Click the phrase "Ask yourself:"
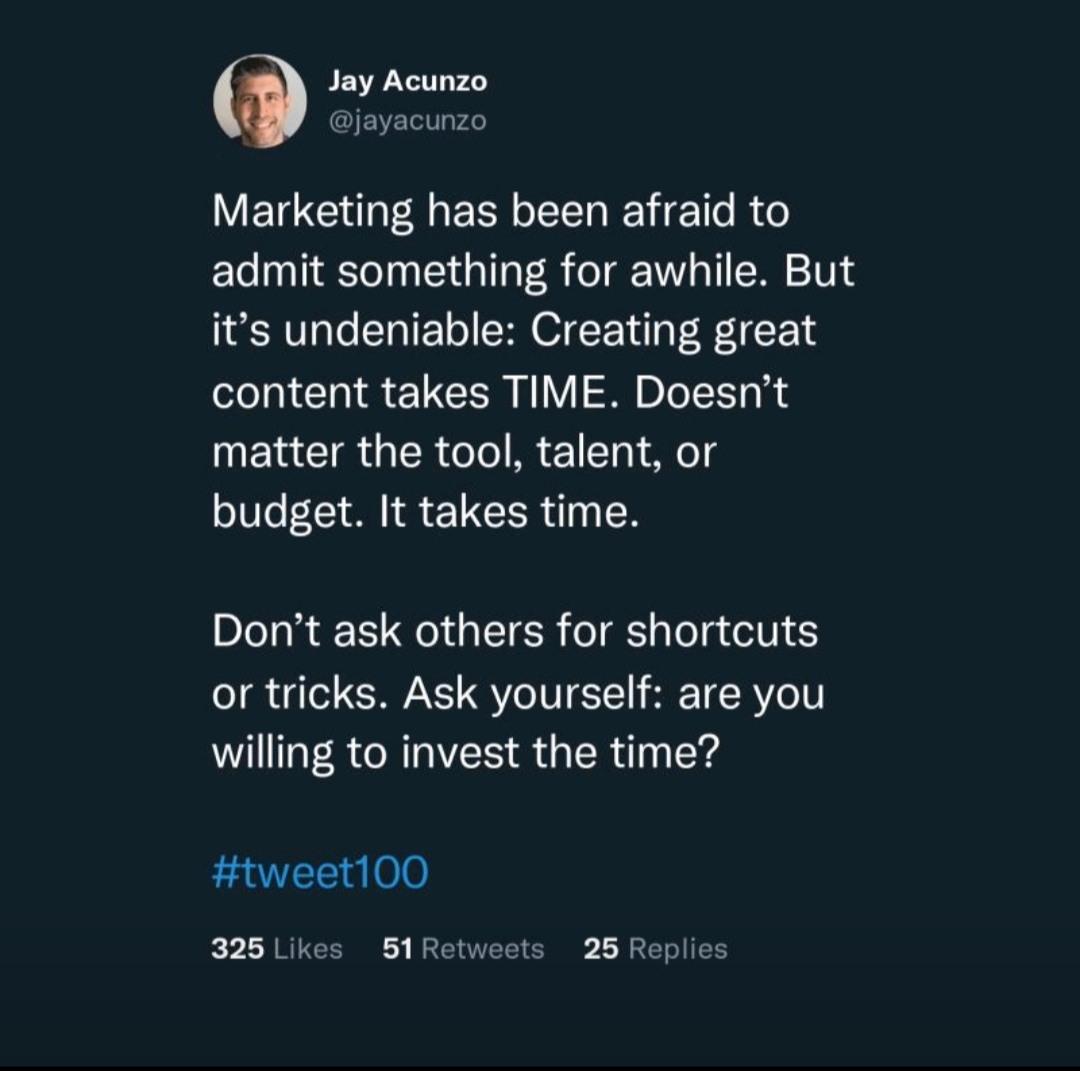Screen dimensions: 1080x1071 pos(535,692)
